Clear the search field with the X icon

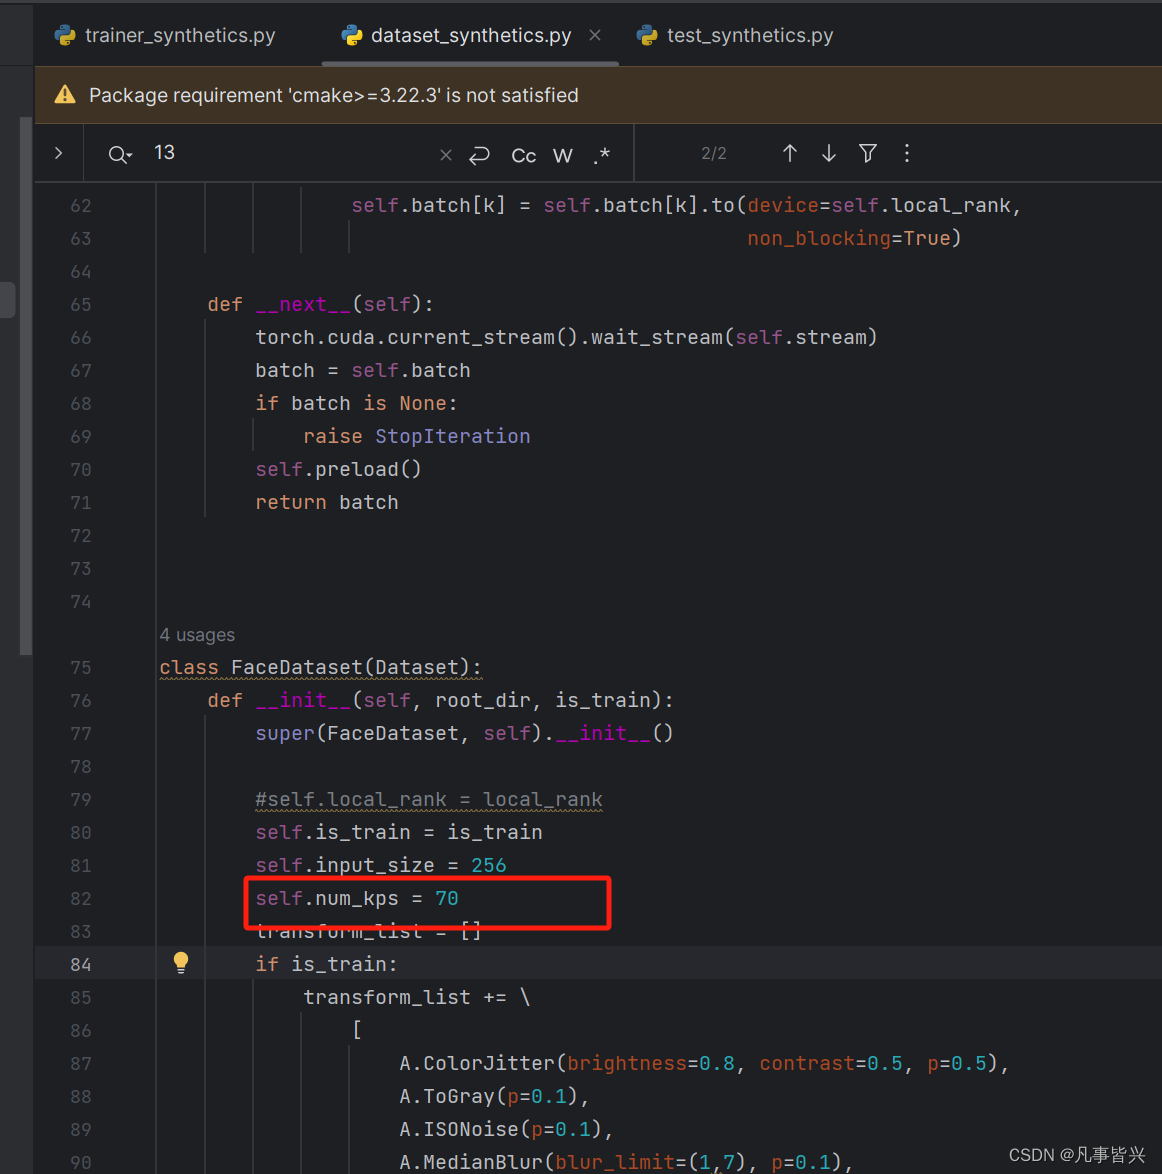tap(445, 155)
